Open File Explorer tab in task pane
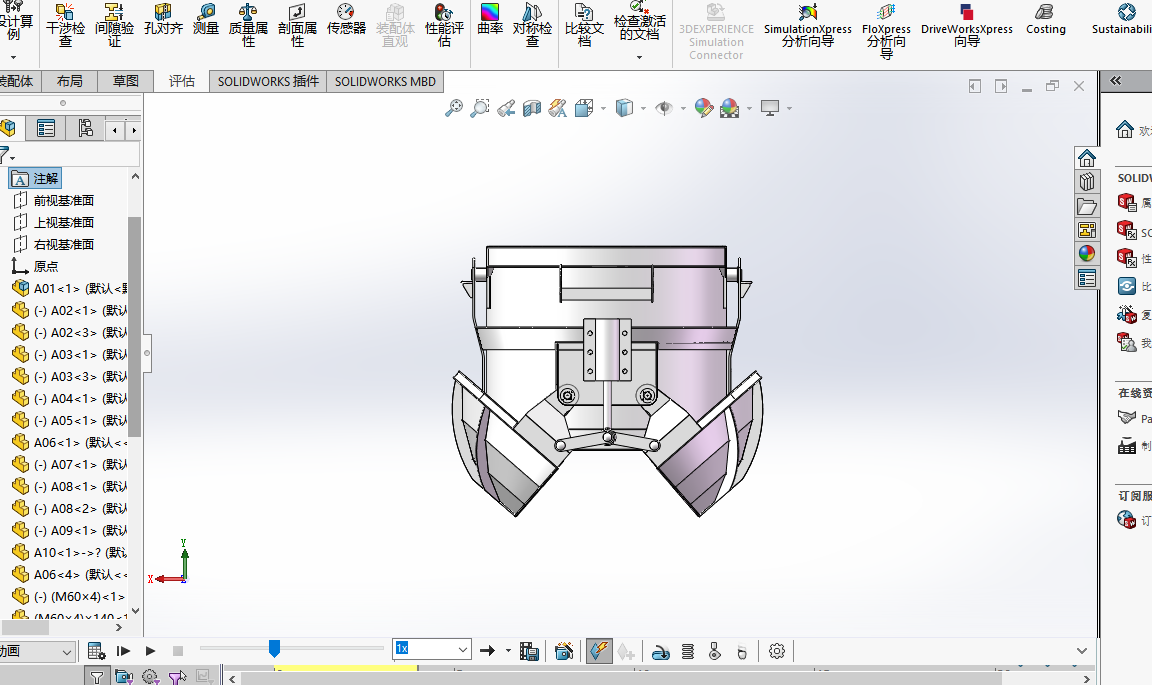The image size is (1152, 685). pos(1087,206)
